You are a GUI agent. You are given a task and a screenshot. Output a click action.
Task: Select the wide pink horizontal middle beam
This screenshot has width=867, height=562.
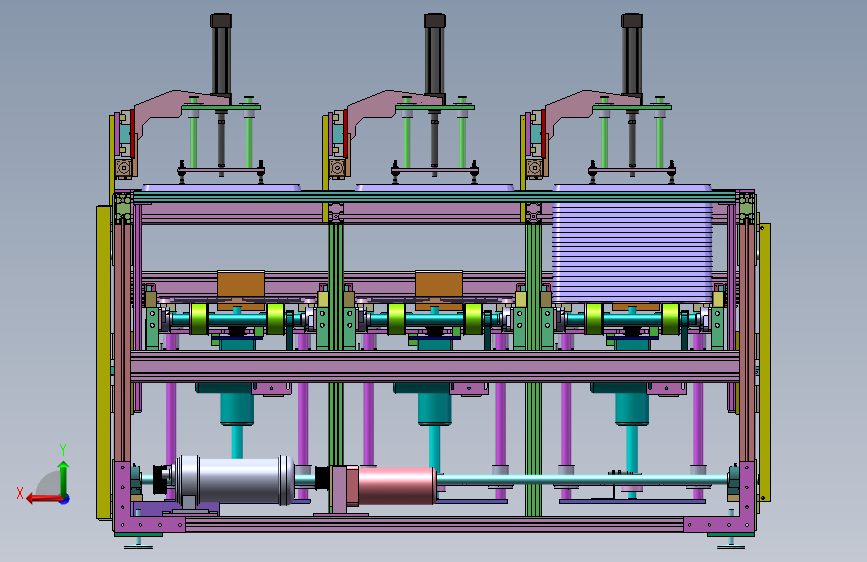coord(435,367)
